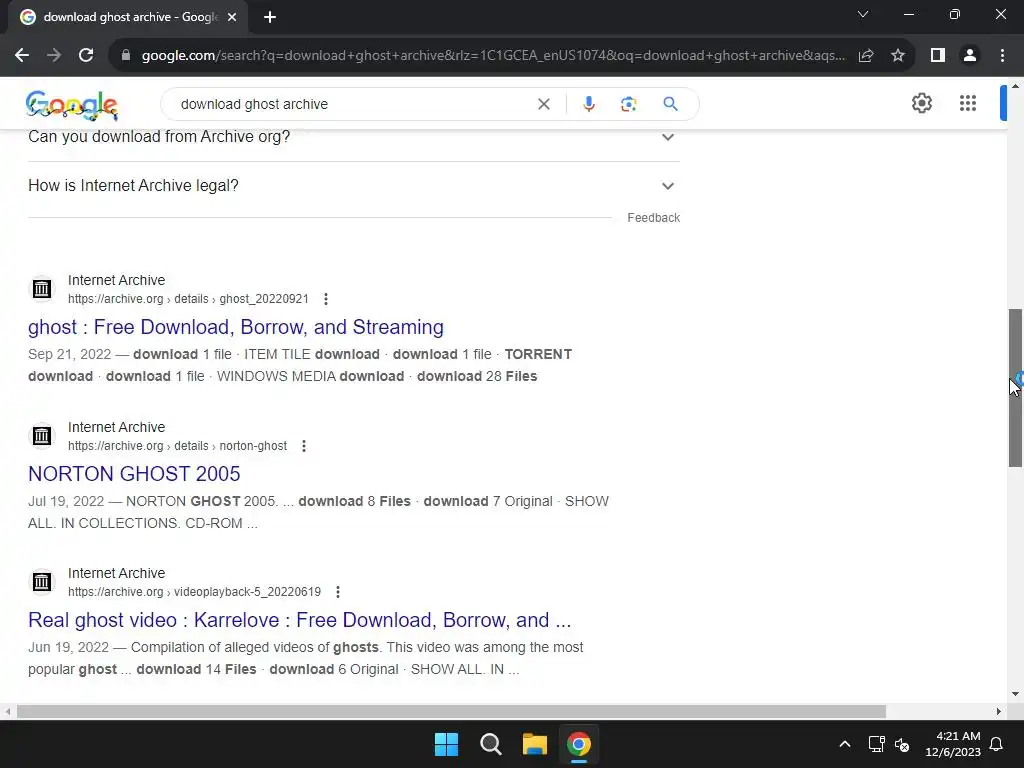The width and height of the screenshot is (1024, 768).
Task: Open Real ghost video Karrelove result
Action: point(300,620)
